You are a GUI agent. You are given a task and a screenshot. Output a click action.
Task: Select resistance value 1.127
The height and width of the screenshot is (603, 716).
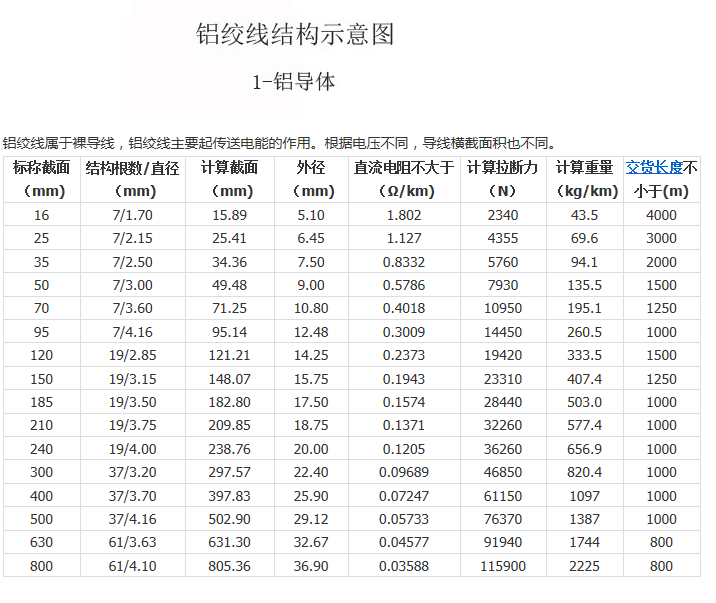pyautogui.click(x=404, y=238)
